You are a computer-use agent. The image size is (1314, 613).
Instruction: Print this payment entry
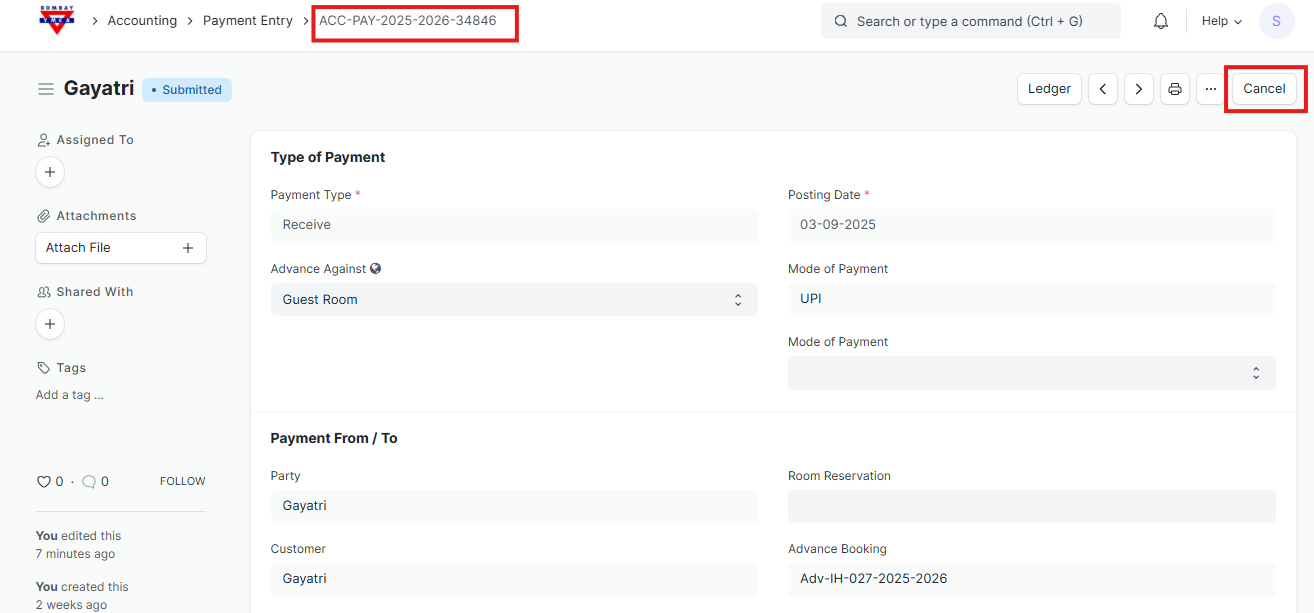(1175, 89)
